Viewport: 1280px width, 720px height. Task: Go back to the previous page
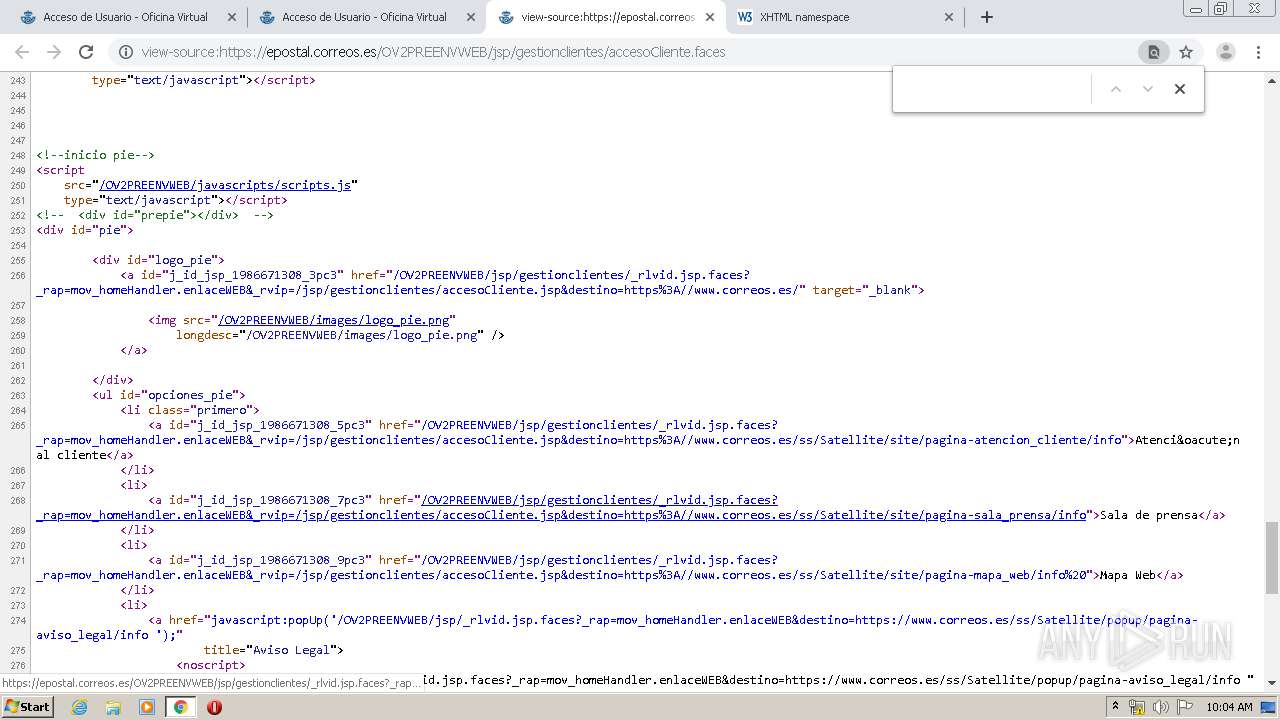(22, 52)
